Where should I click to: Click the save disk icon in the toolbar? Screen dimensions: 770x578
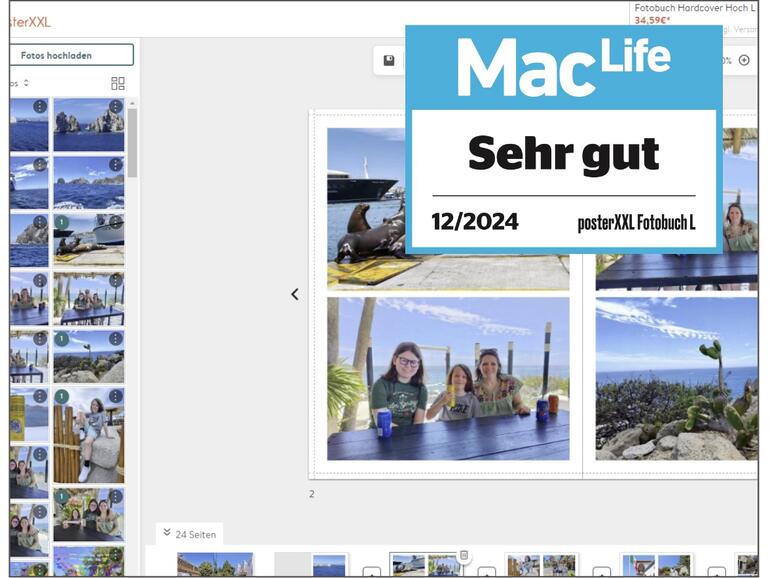coord(389,60)
